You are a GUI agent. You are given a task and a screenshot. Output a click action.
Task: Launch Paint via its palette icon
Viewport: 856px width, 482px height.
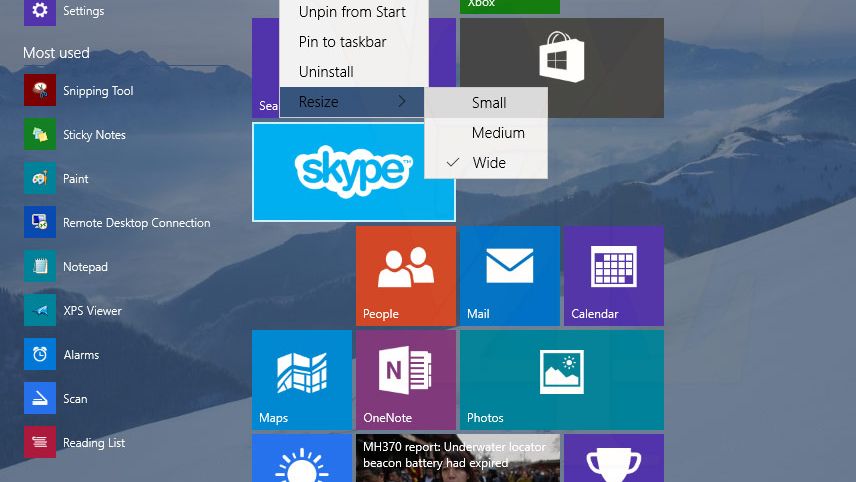coord(40,178)
